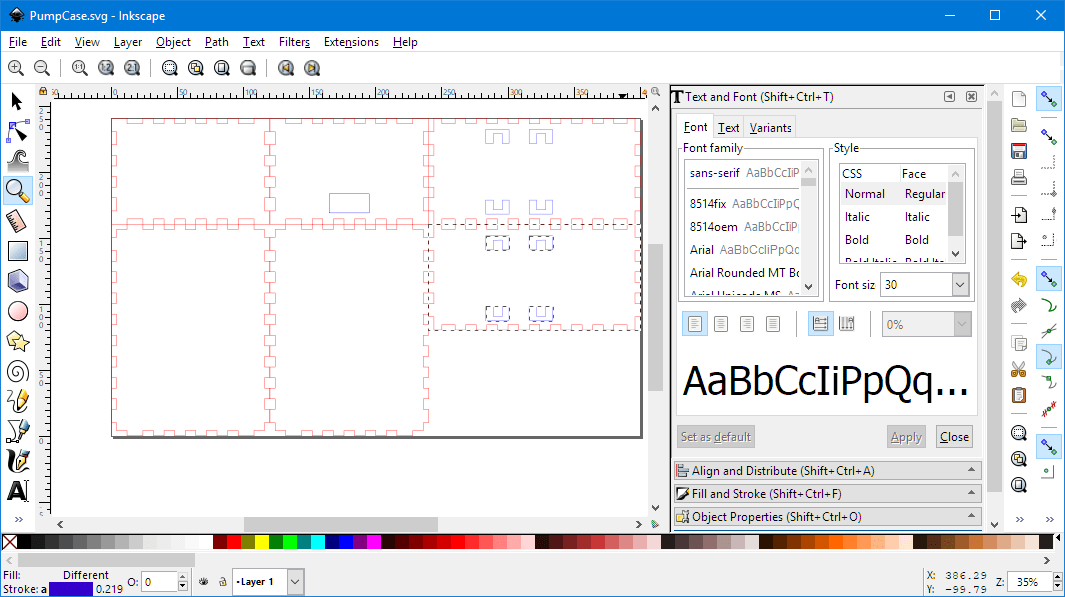This screenshot has width=1065, height=597.
Task: Select Arial in Font family list
Action: coord(744,250)
